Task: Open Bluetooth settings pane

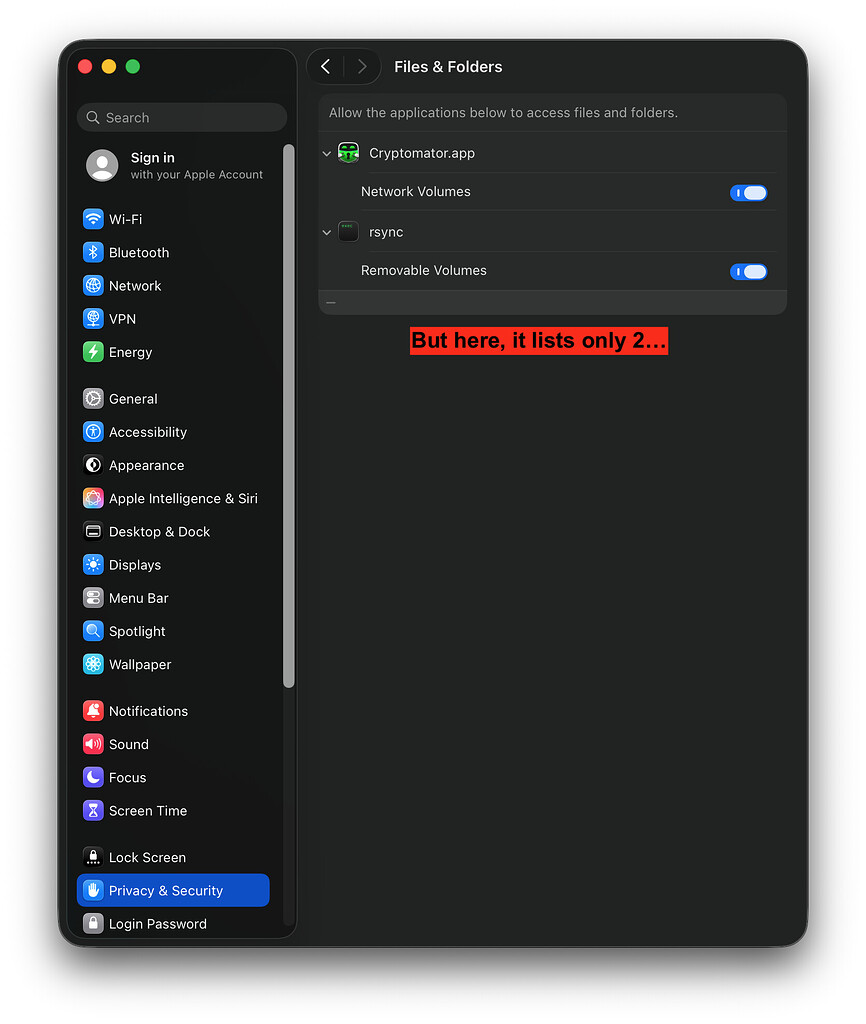Action: [x=173, y=252]
